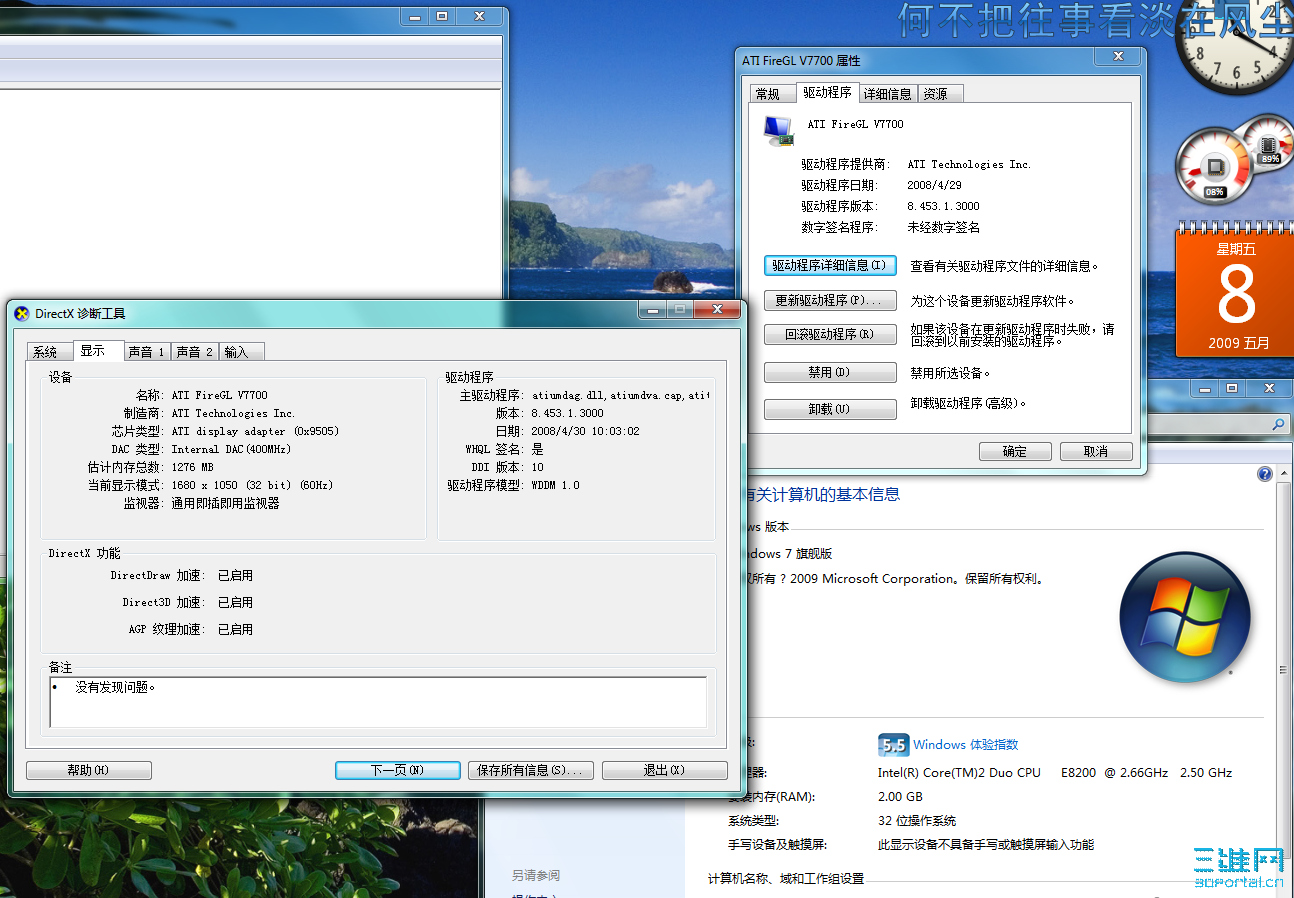Click the 帮助(H) button in DirectX tool

coord(89,770)
